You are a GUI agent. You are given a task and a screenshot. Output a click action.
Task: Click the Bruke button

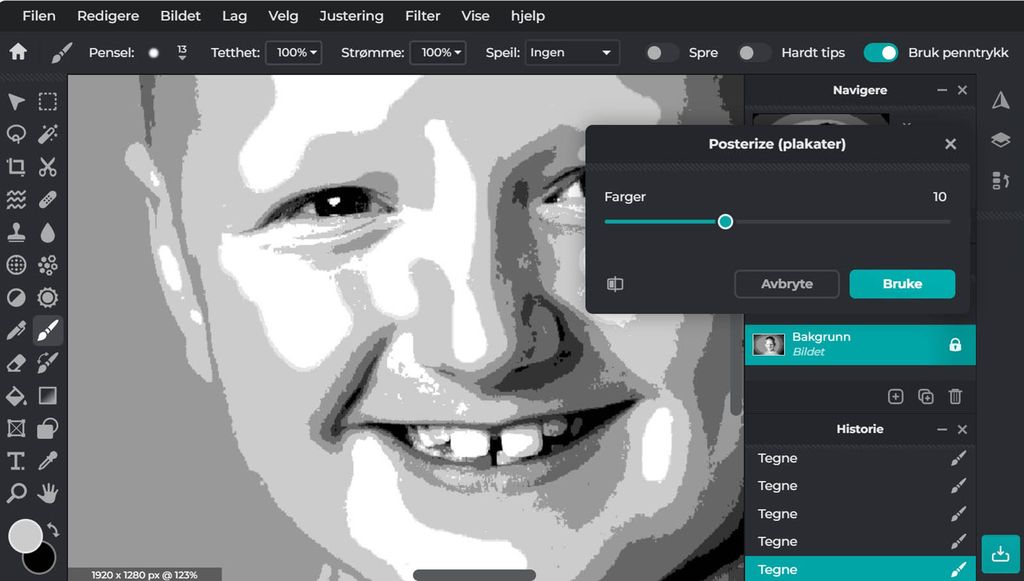tap(902, 284)
